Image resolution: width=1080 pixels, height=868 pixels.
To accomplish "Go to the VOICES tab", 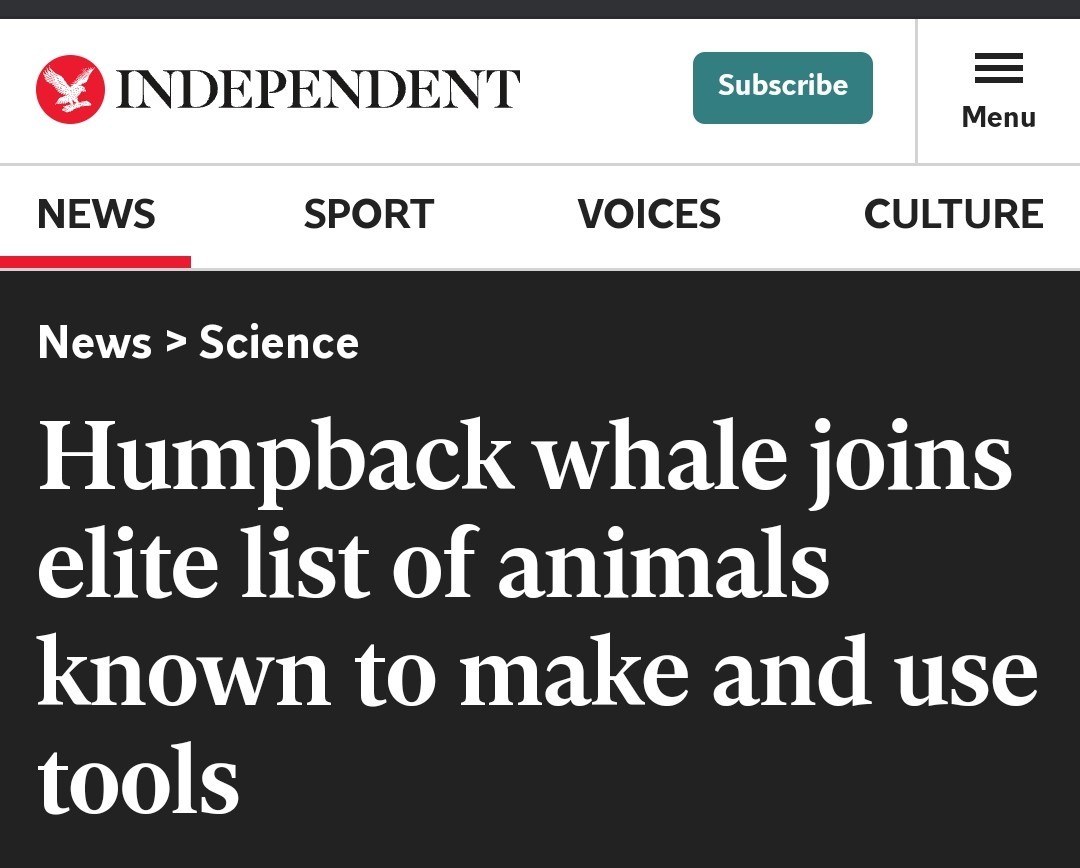I will coord(649,214).
